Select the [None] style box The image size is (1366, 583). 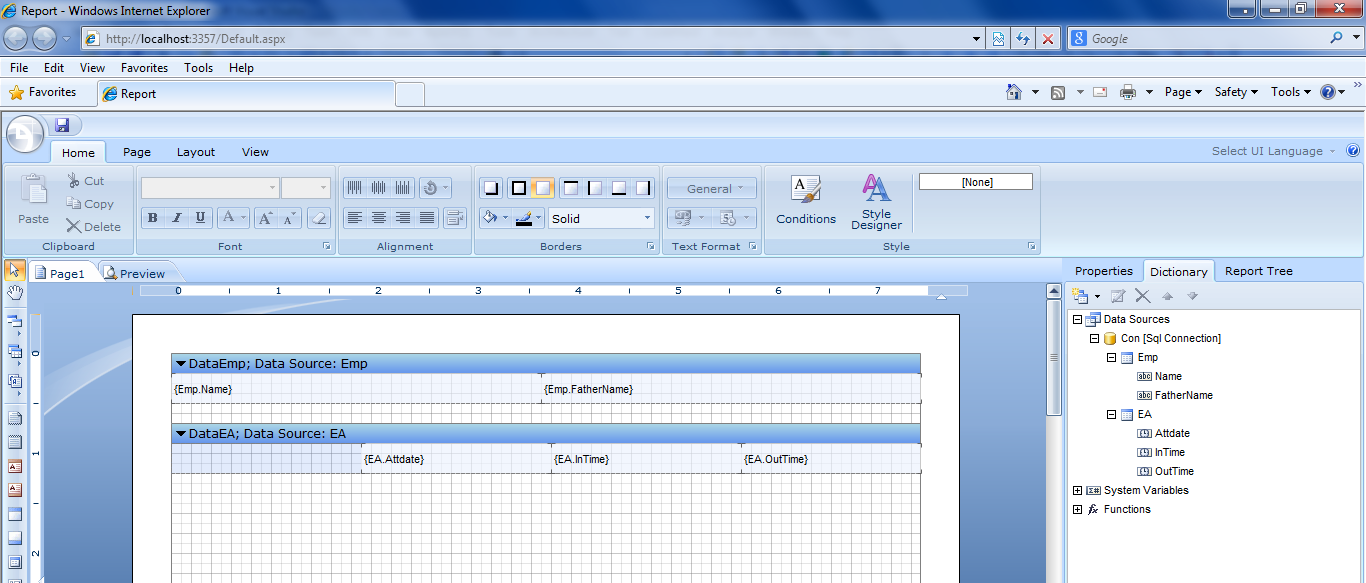coord(976,182)
